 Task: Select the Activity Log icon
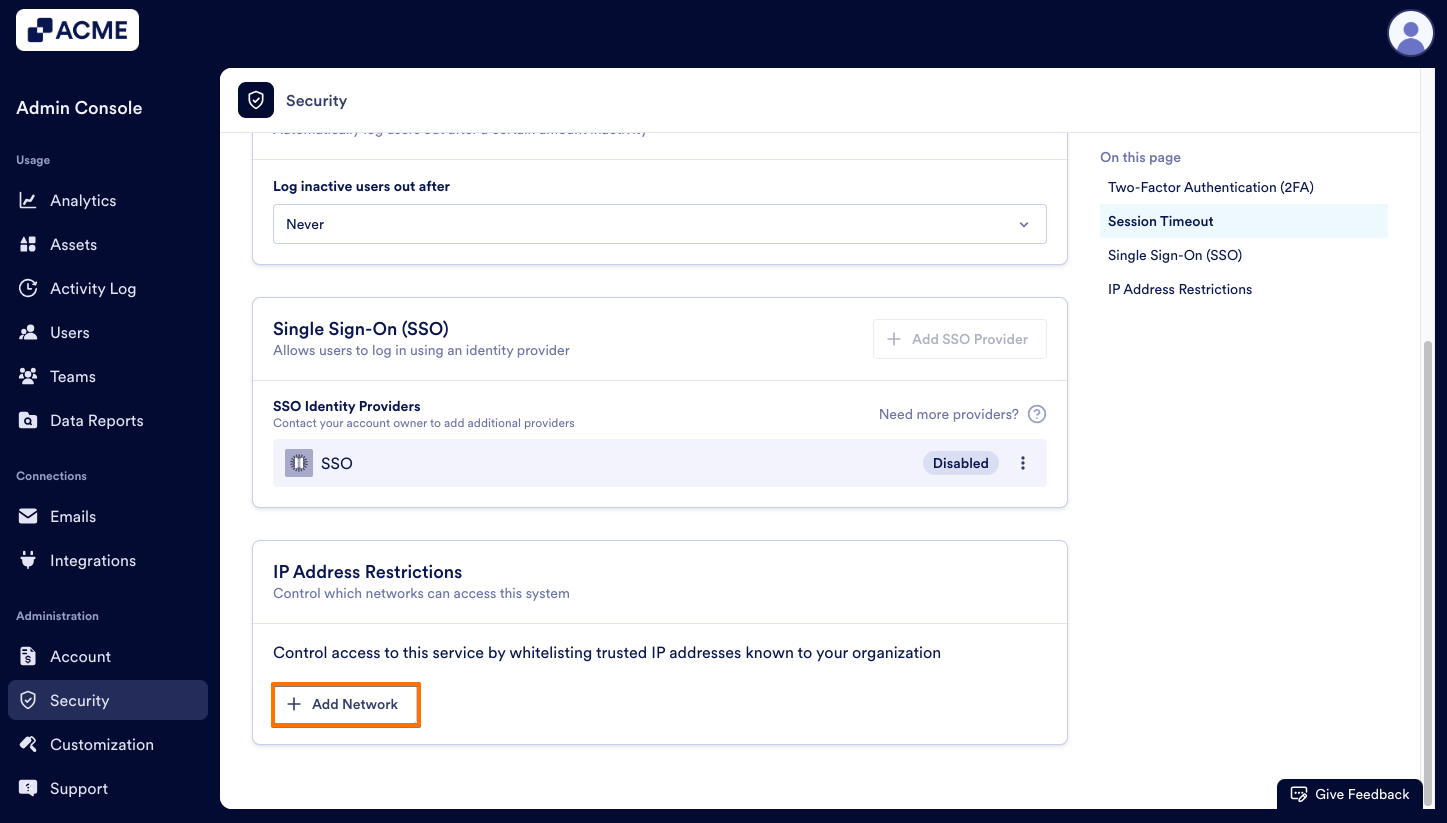click(x=29, y=288)
